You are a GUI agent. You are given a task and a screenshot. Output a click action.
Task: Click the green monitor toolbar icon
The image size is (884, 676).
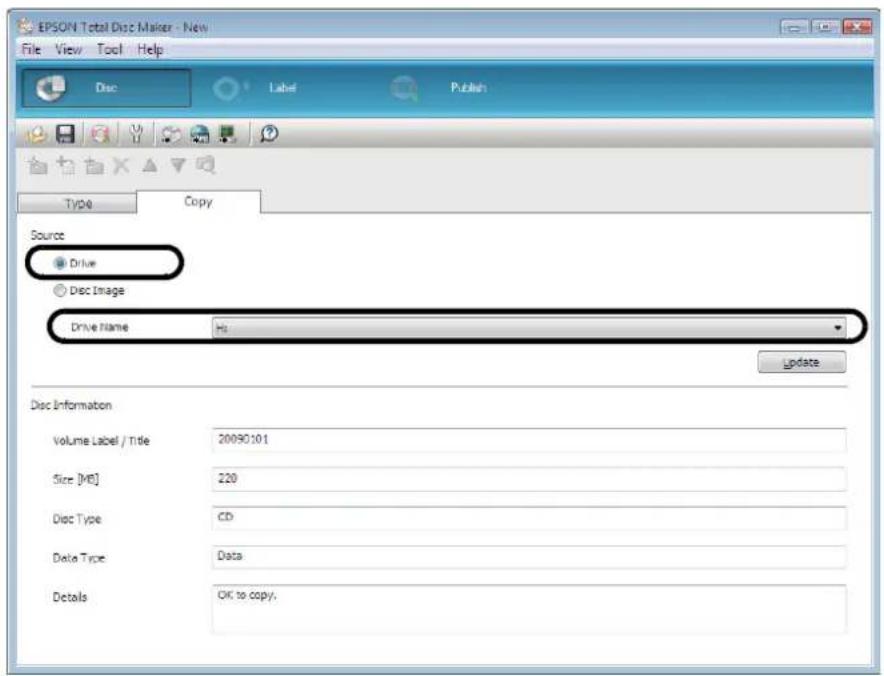228,134
